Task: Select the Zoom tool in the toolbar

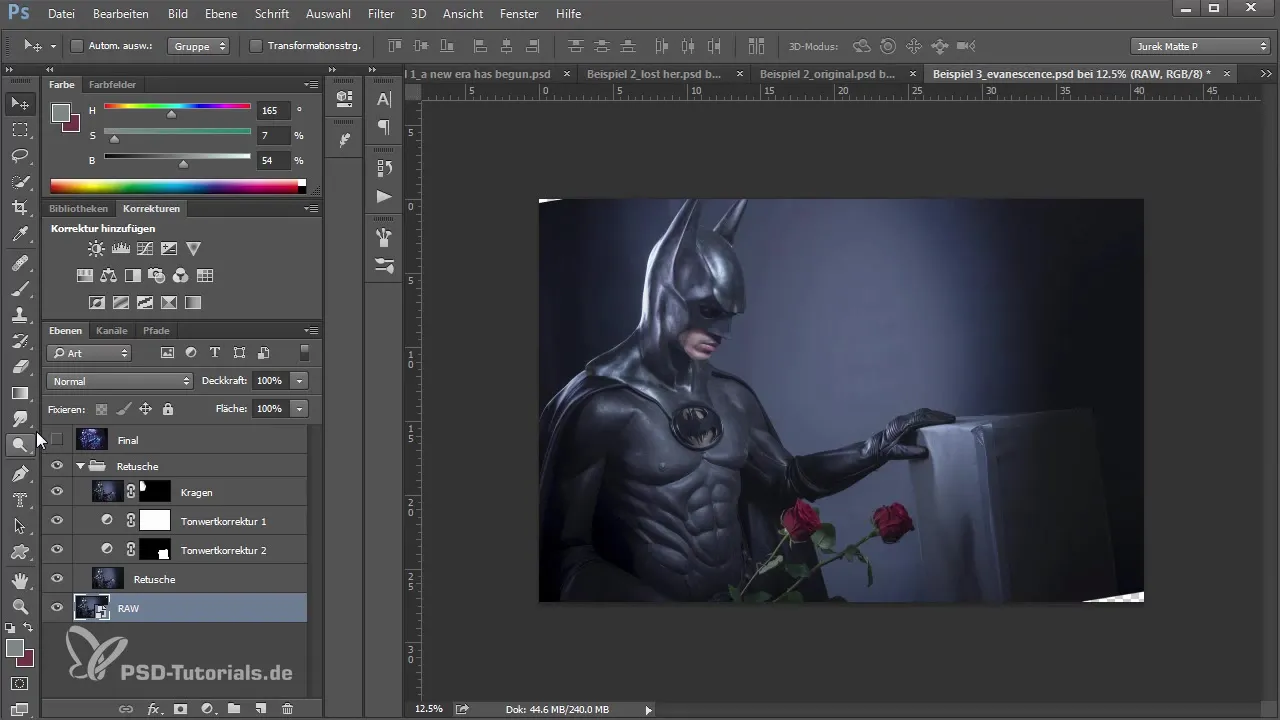Action: coord(20,606)
